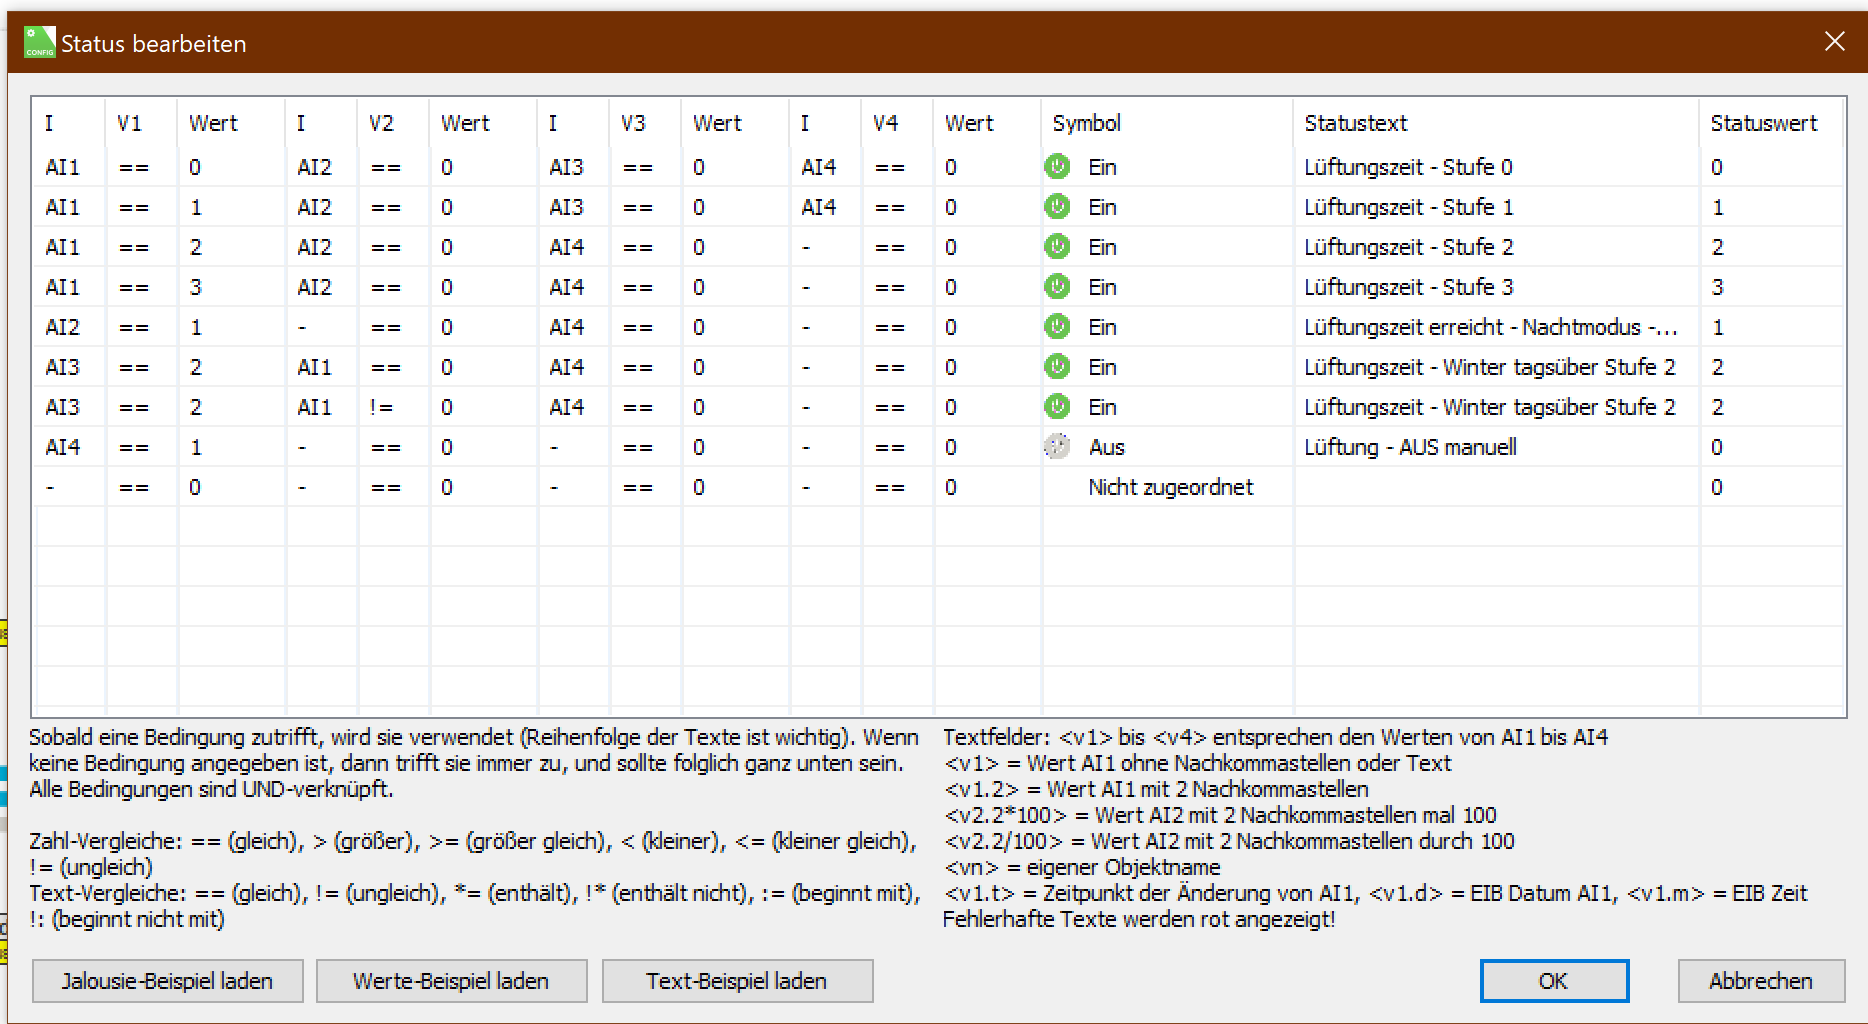Image resolution: width=1868 pixels, height=1024 pixels.
Task: Close the Status bearbeiten dialog
Action: [1834, 41]
